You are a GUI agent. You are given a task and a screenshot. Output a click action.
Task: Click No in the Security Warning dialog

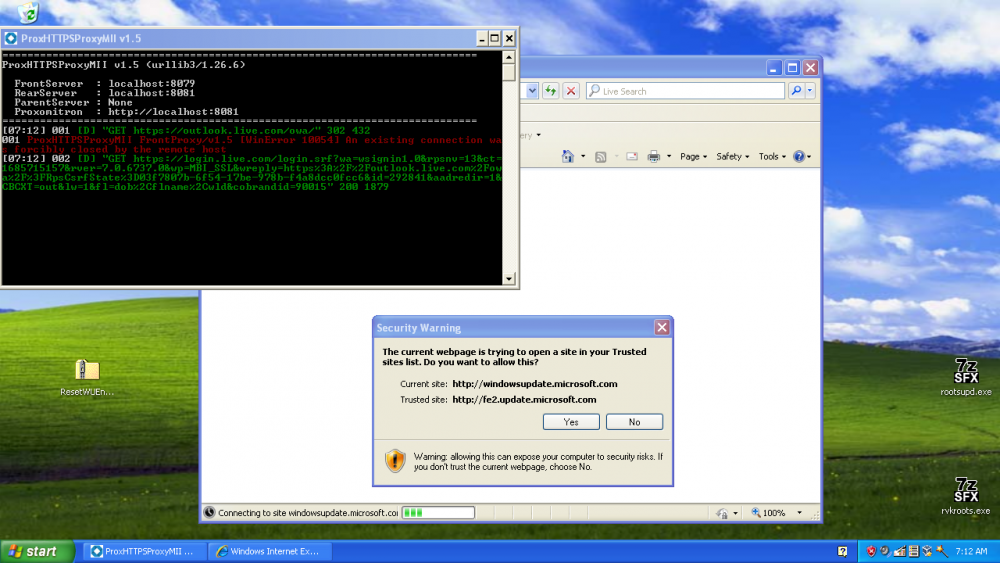click(634, 422)
